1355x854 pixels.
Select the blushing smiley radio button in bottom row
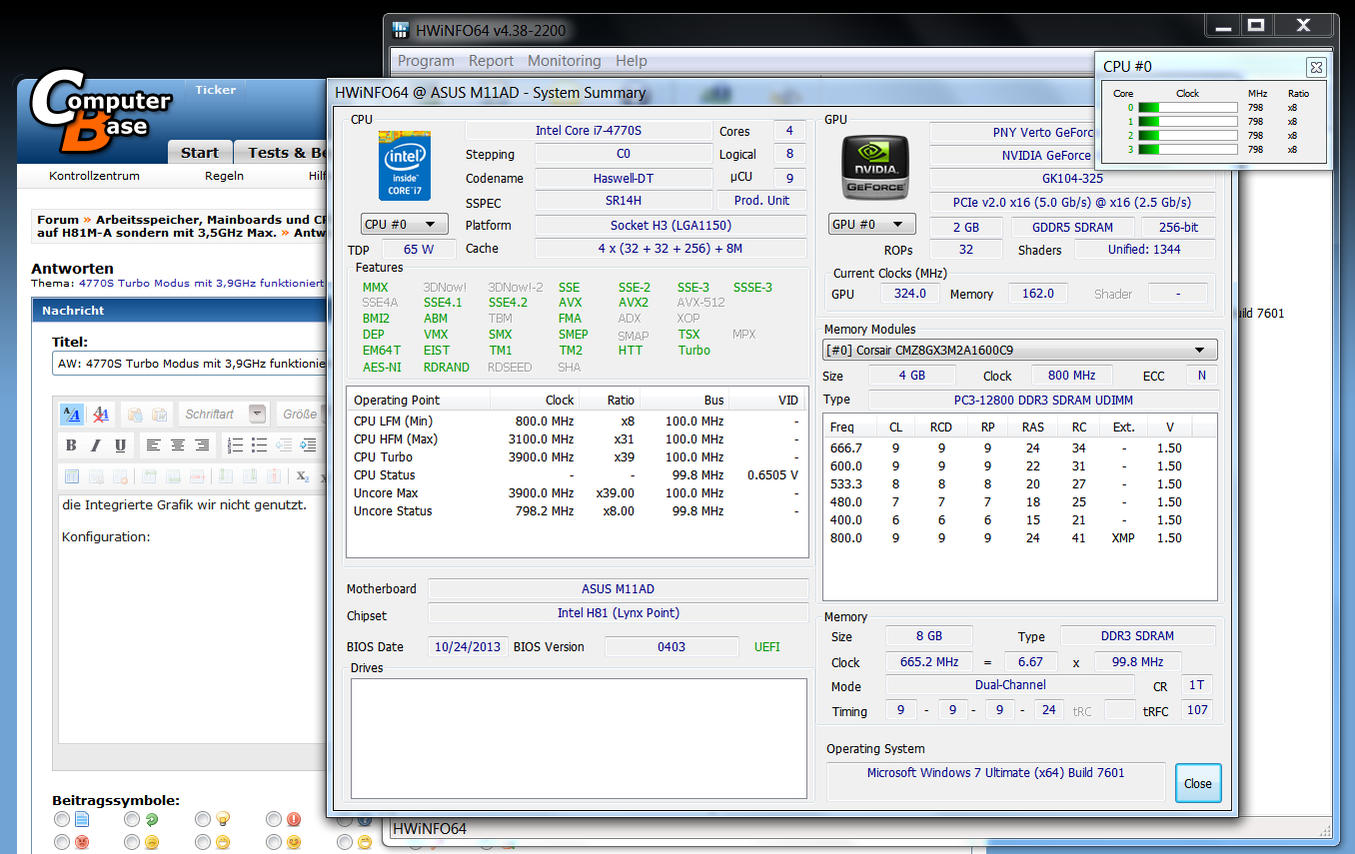coord(274,843)
